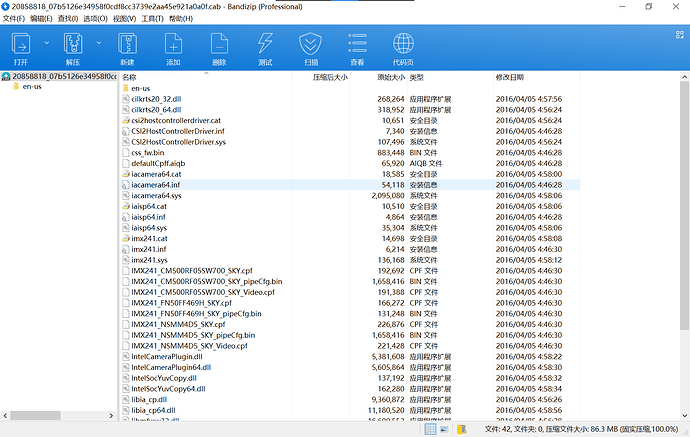Screen dimensions: 690x437
Task: Sort by original size (原始大小) column header
Action: pyautogui.click(x=391, y=77)
